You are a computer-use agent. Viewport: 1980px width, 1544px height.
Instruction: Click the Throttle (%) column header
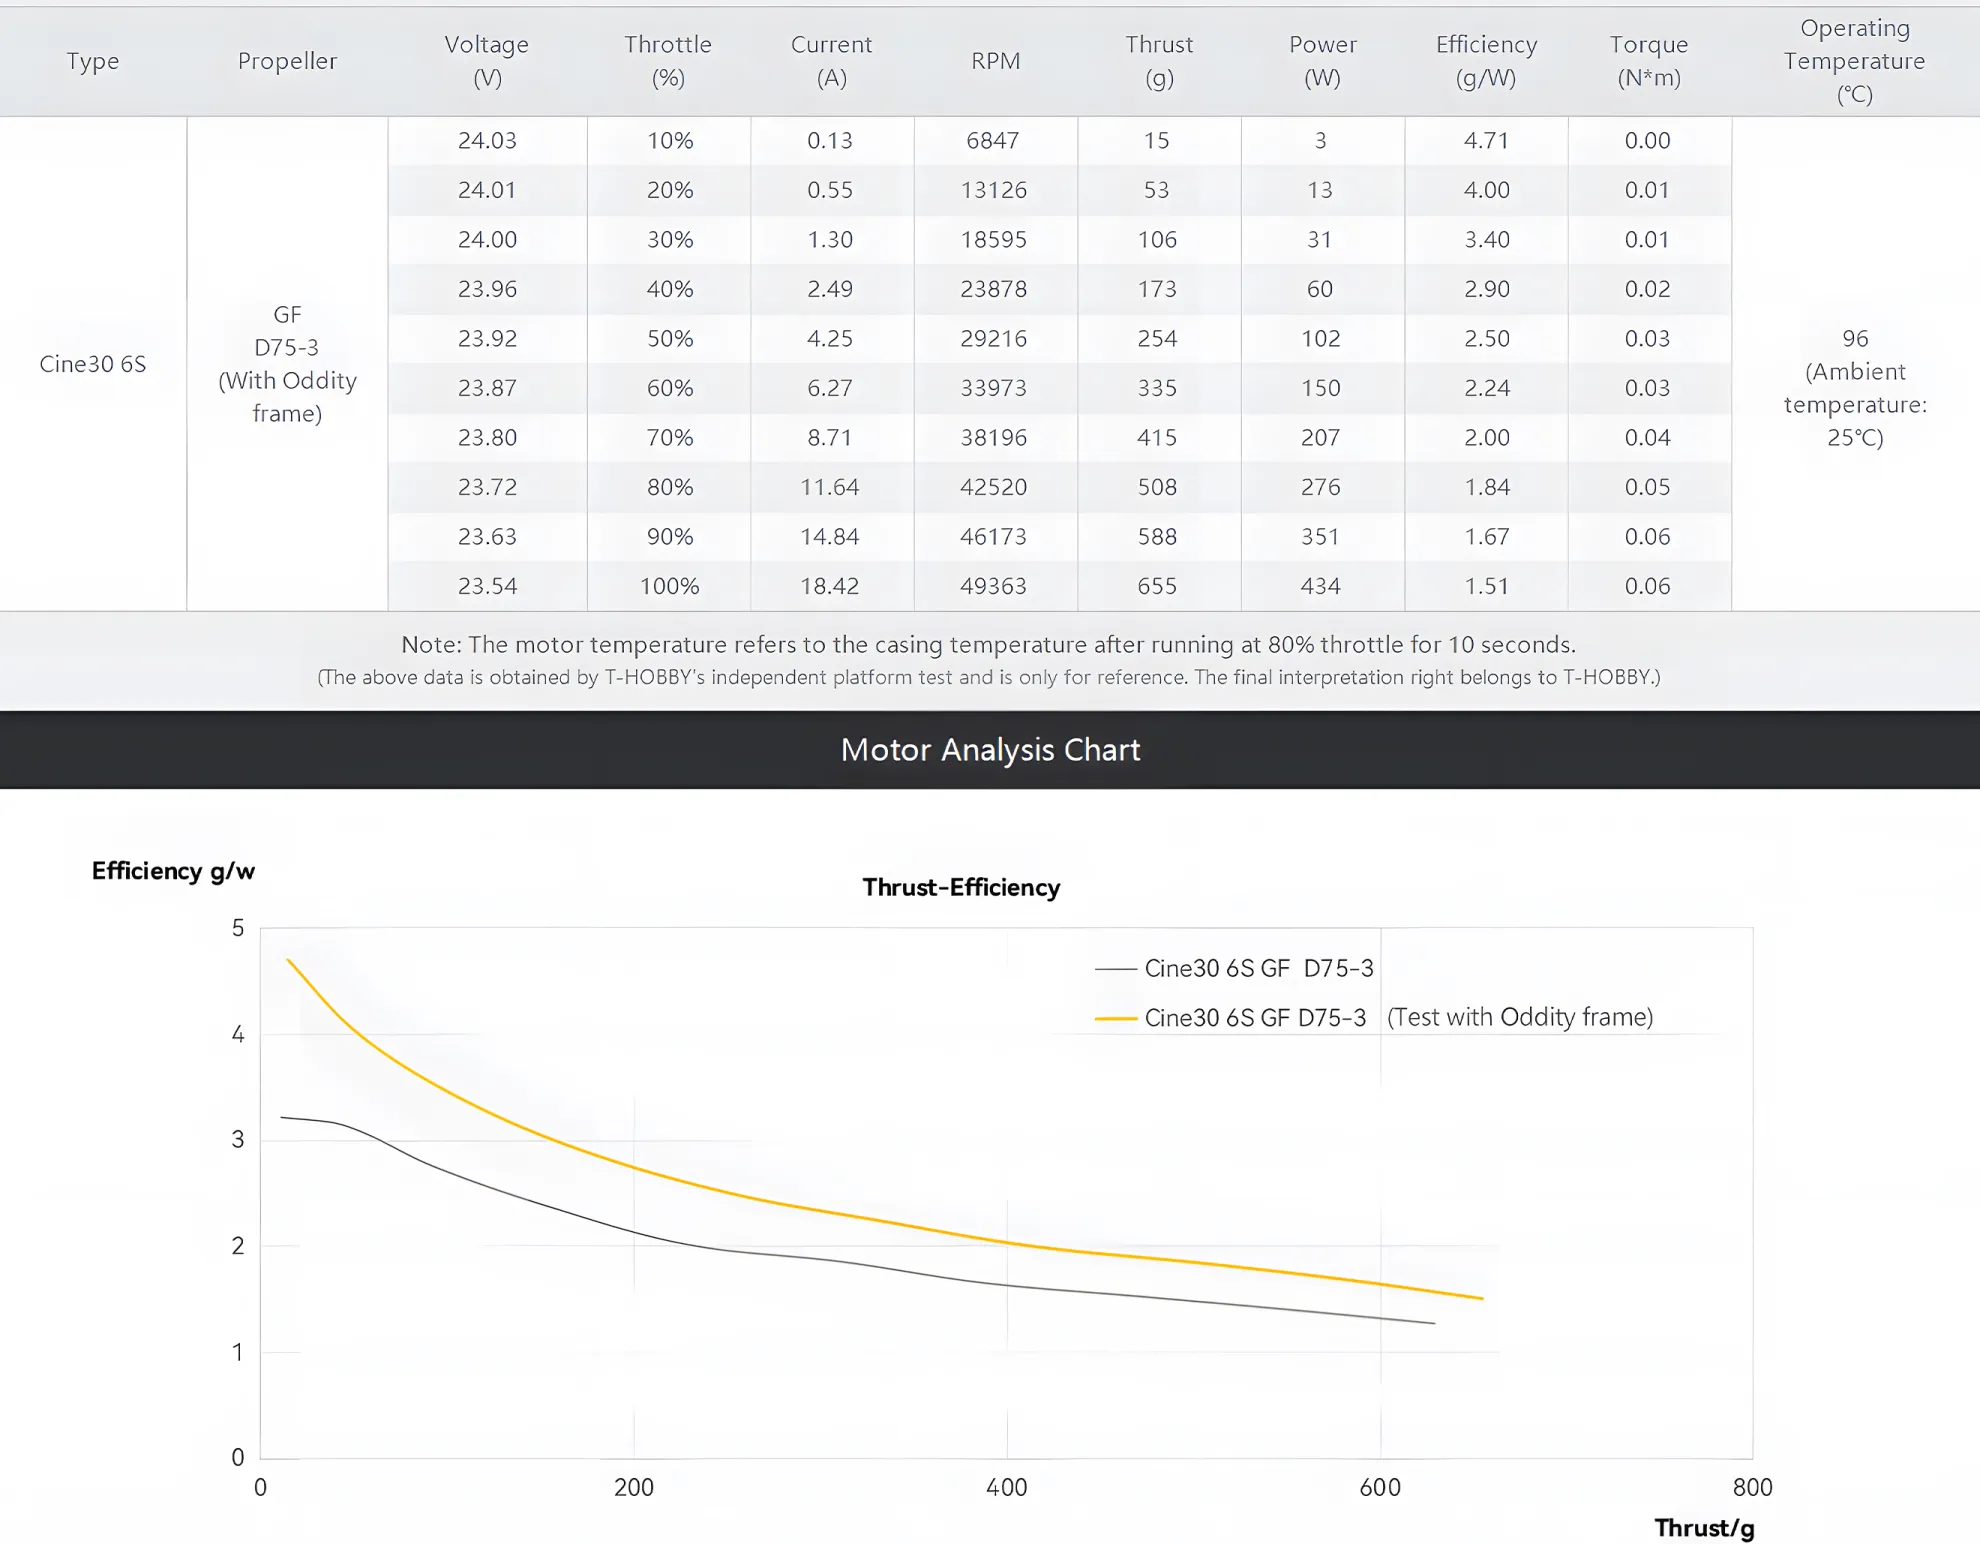pos(668,61)
